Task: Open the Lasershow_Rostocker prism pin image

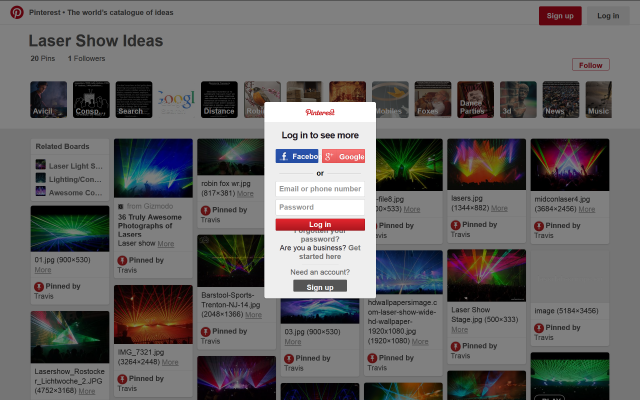Action: [x=70, y=337]
